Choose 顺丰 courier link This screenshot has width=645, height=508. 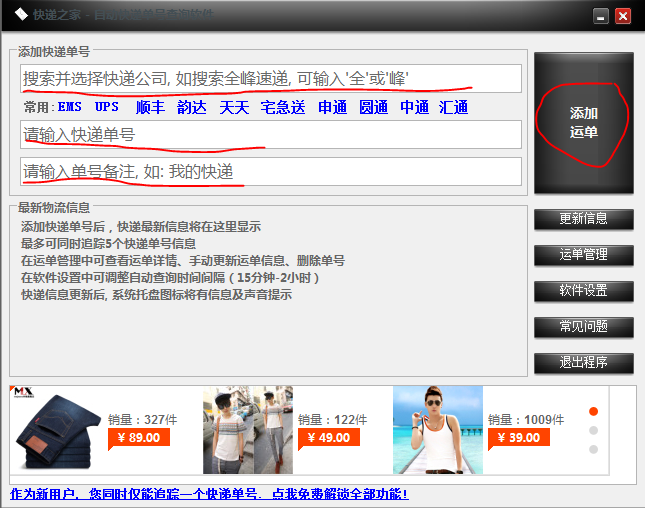[x=150, y=107]
